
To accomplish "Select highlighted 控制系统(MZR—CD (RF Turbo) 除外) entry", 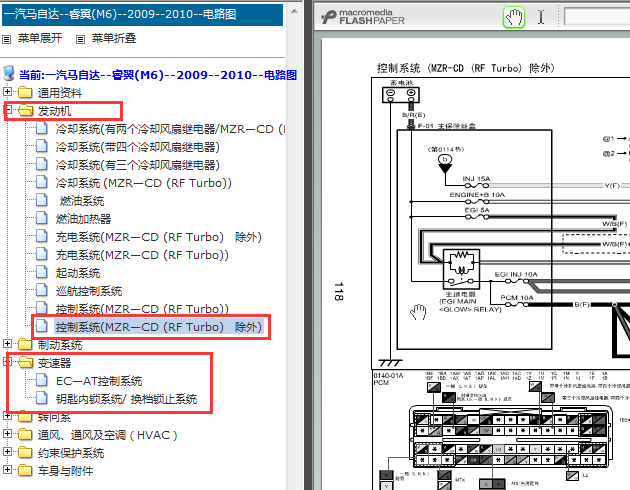I will [x=159, y=327].
